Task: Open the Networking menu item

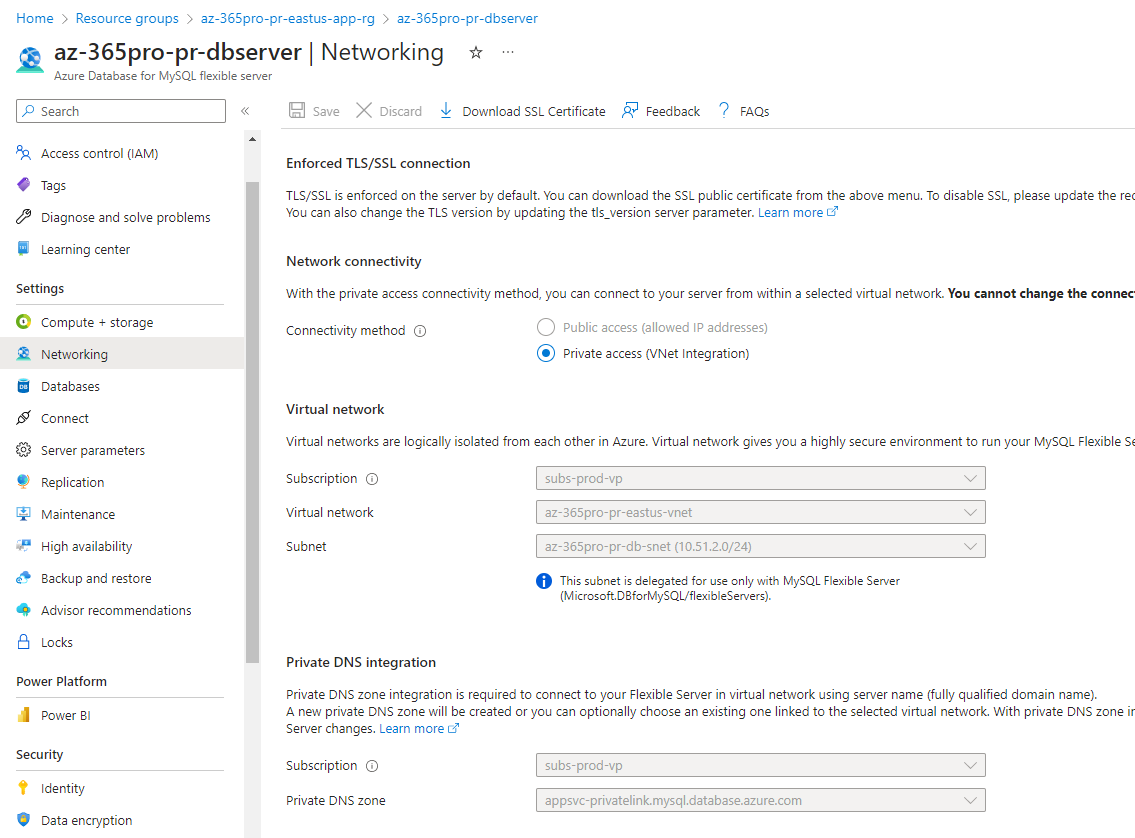Action: [122, 354]
